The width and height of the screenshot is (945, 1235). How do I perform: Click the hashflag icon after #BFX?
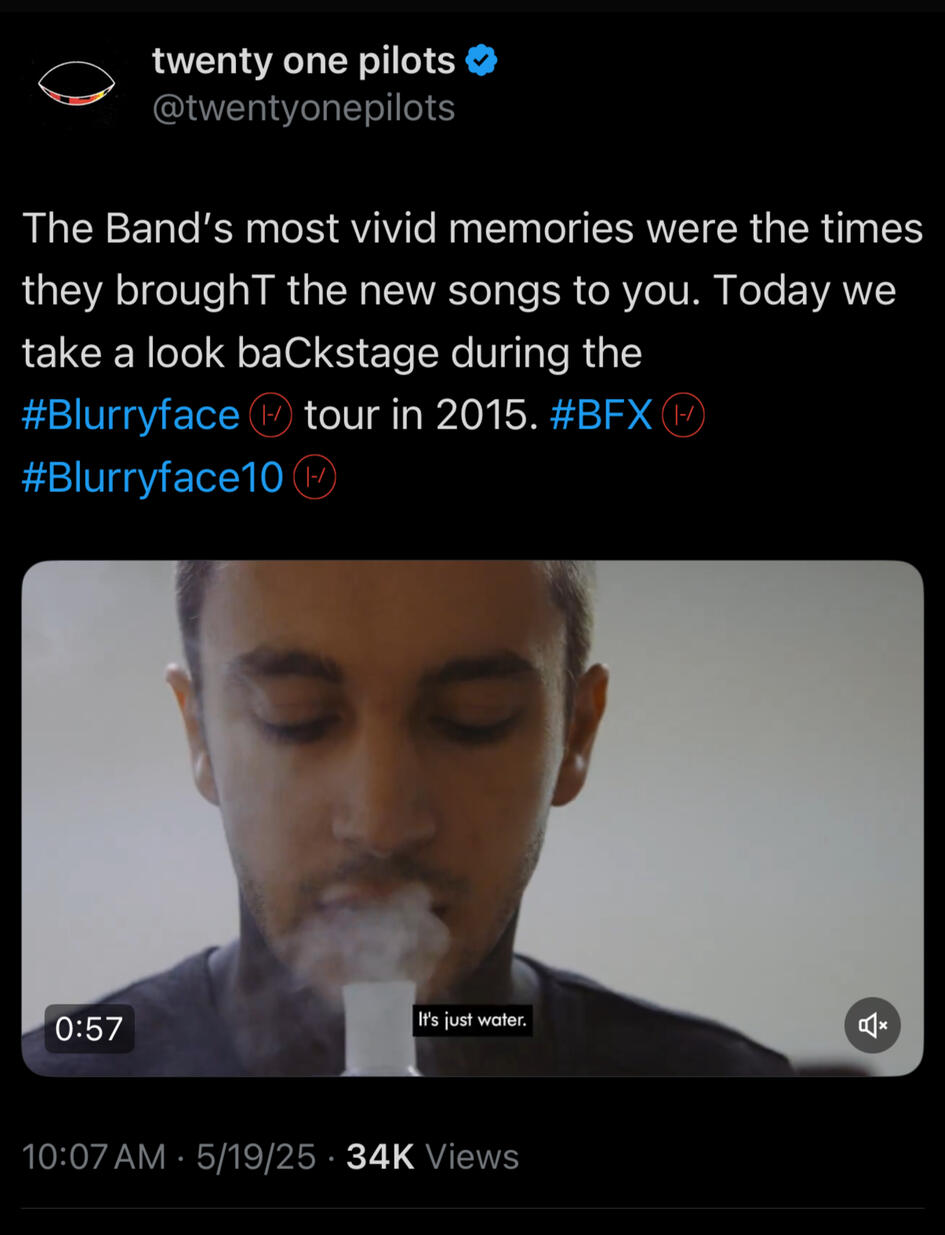click(x=683, y=415)
